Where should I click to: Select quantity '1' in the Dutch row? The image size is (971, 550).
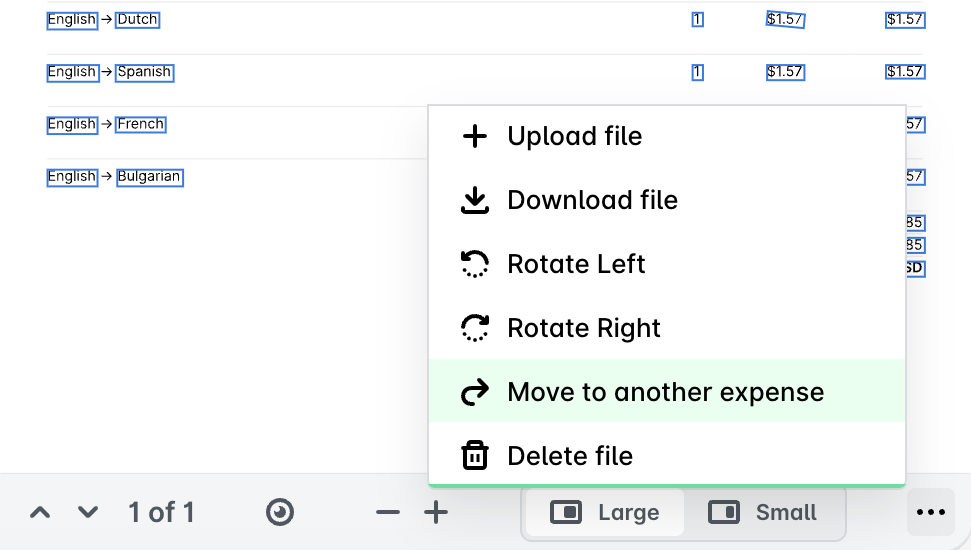[697, 20]
